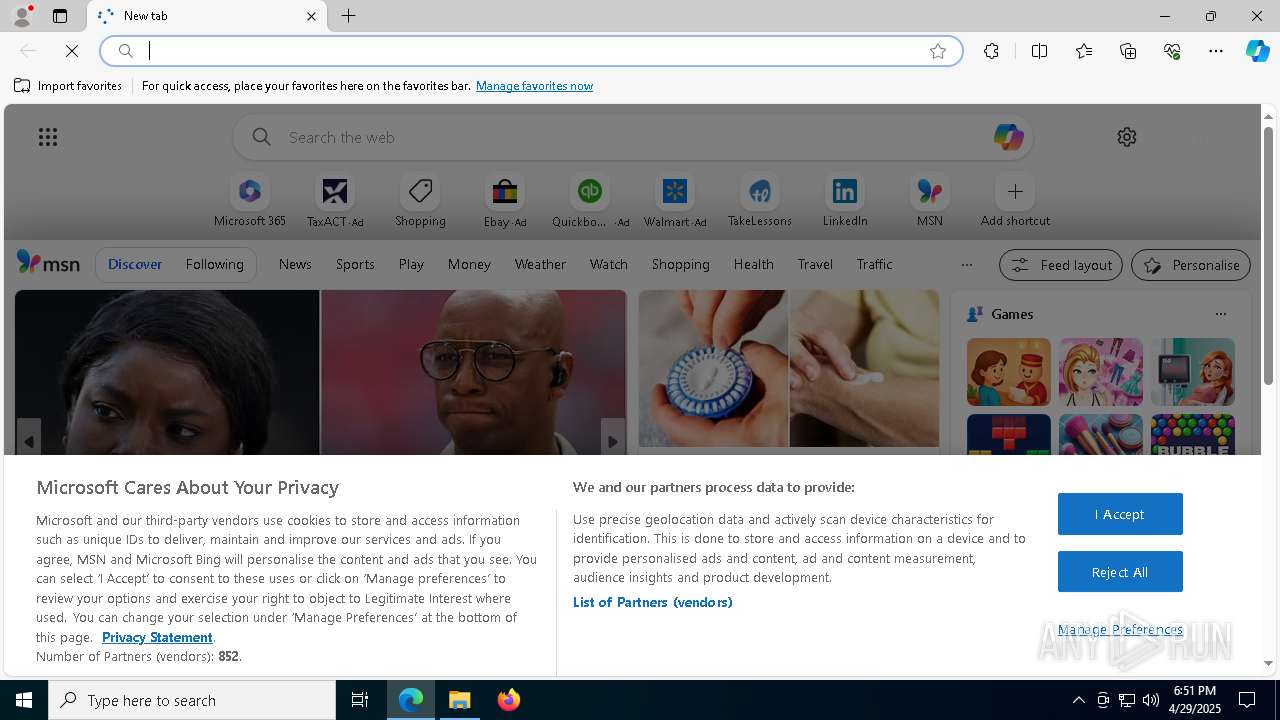This screenshot has width=1280, height=720.
Task: Show next headline story
Action: coord(612,441)
